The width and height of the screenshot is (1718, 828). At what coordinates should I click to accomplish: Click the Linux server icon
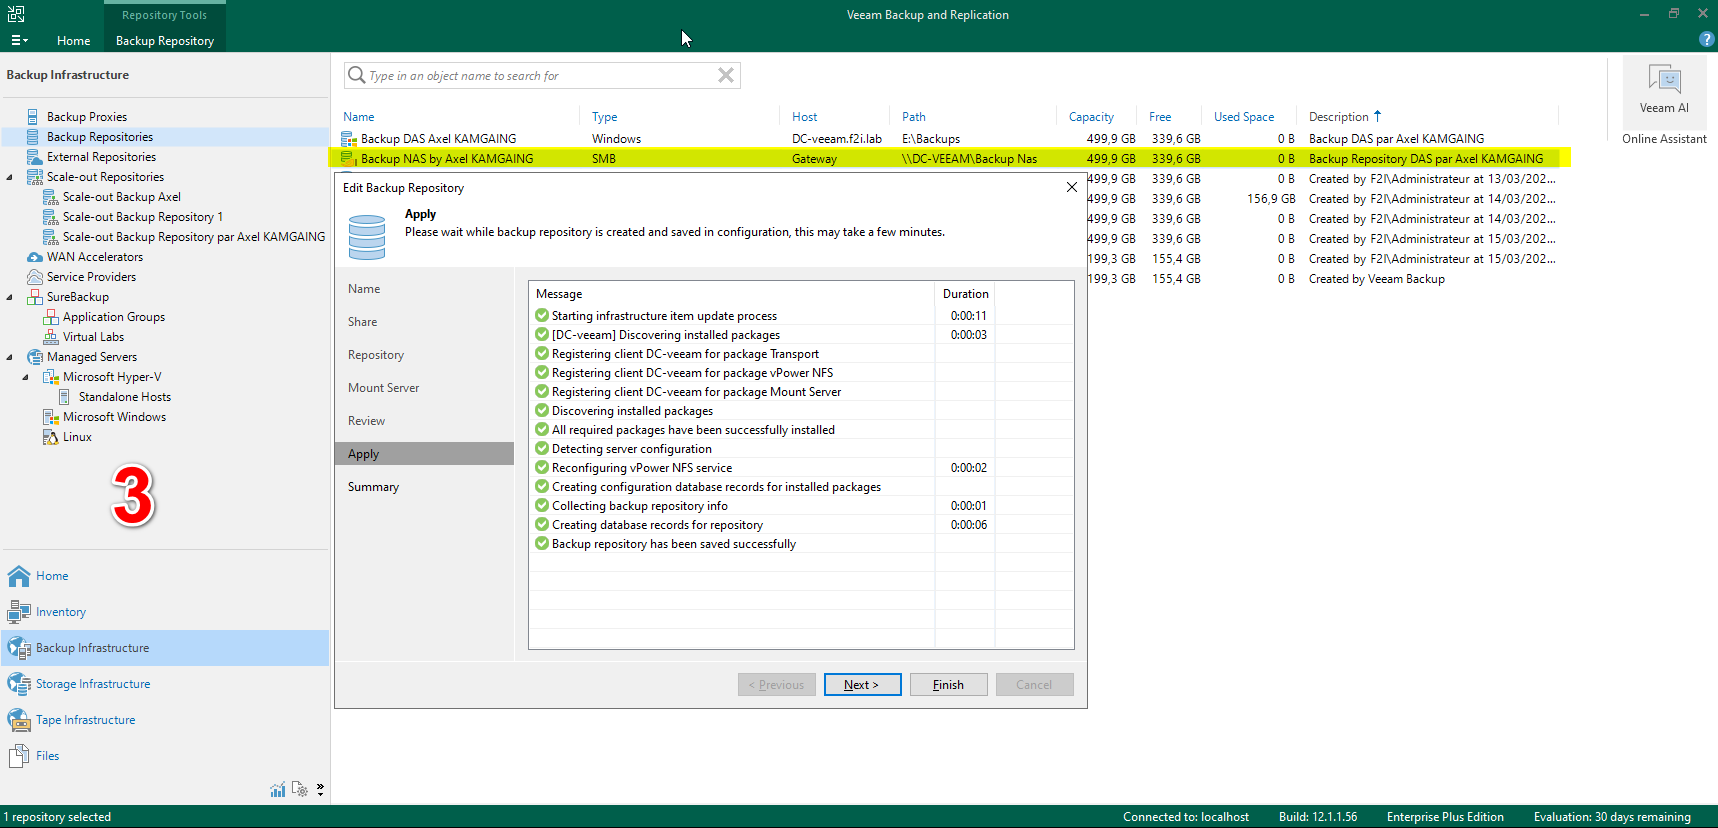click(x=50, y=437)
